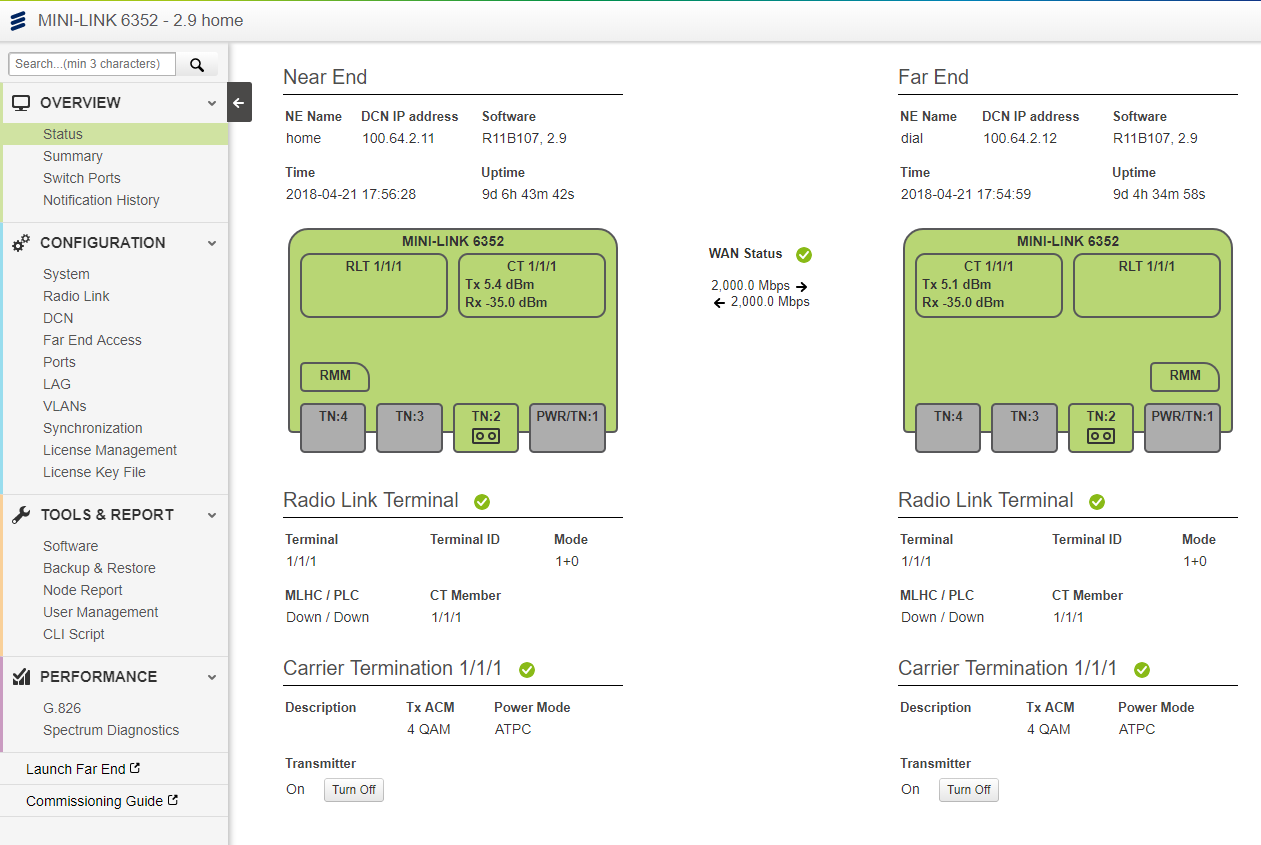1261x845 pixels.
Task: Click the WAN Status green check icon
Action: pyautogui.click(x=804, y=255)
